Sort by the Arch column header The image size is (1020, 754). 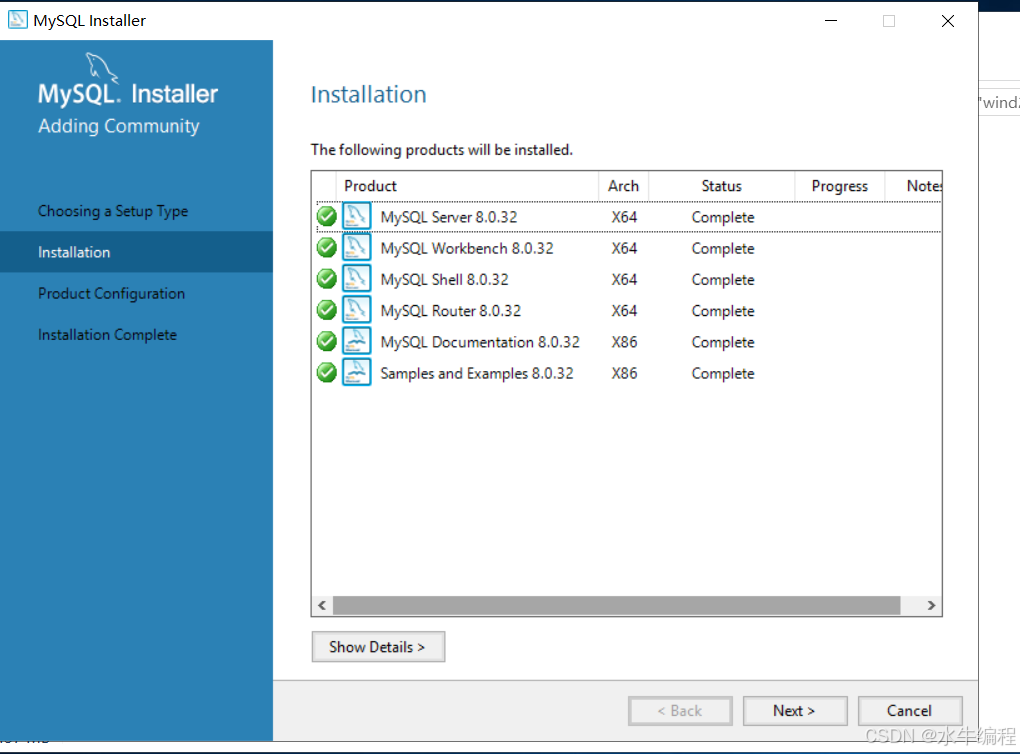623,186
